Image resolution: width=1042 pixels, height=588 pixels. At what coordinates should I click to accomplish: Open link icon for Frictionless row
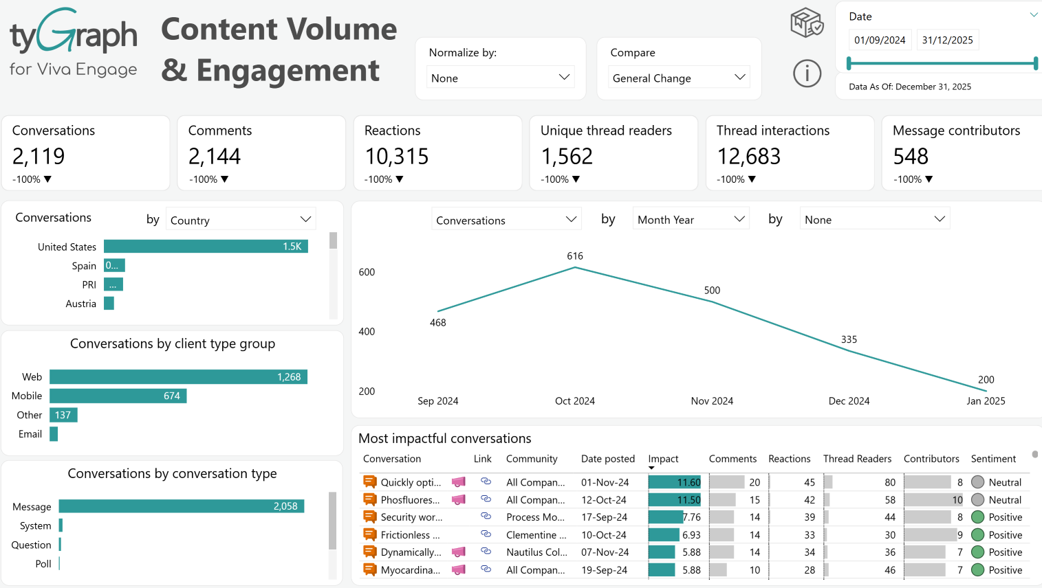click(486, 534)
